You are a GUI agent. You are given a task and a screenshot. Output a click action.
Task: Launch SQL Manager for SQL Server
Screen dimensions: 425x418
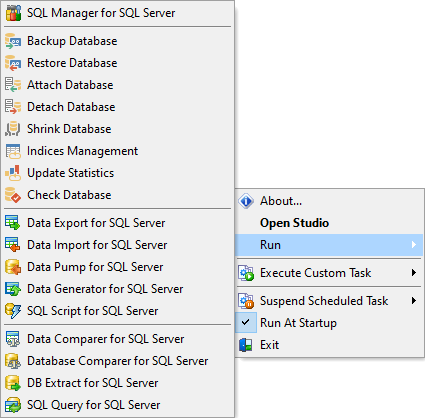[x=117, y=13]
